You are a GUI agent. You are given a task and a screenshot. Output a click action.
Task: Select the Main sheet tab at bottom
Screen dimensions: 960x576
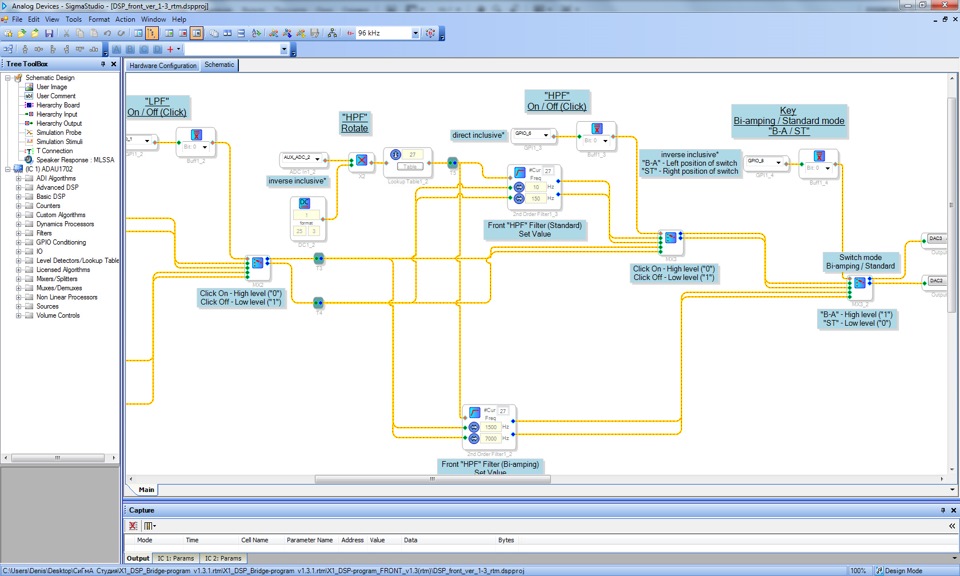(146, 490)
